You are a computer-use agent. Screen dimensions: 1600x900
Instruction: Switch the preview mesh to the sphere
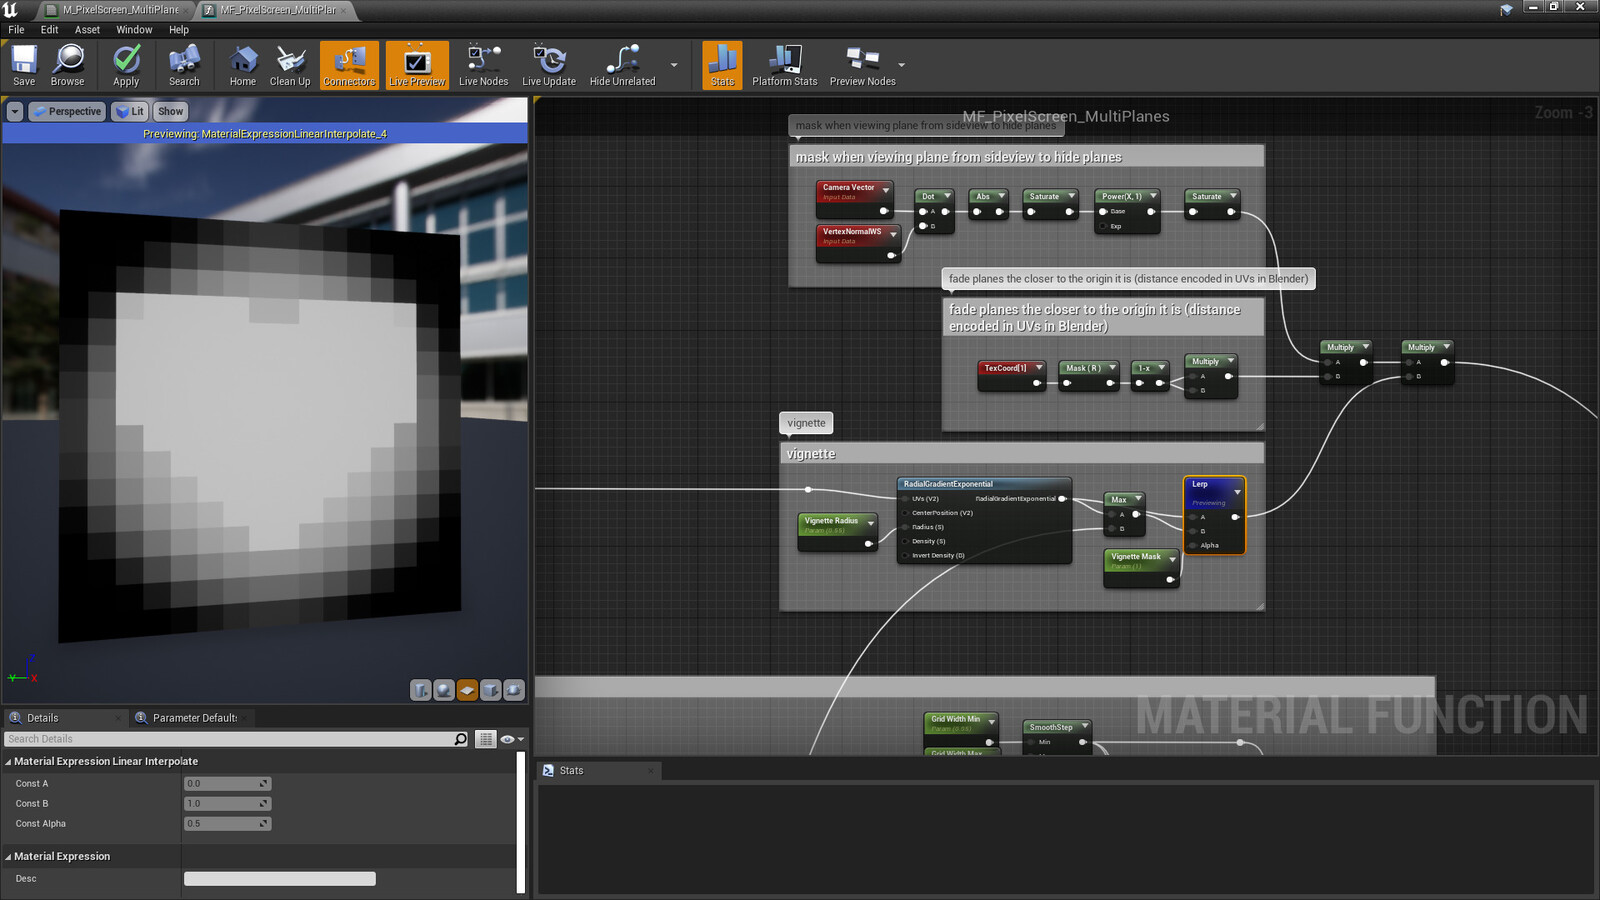point(443,690)
